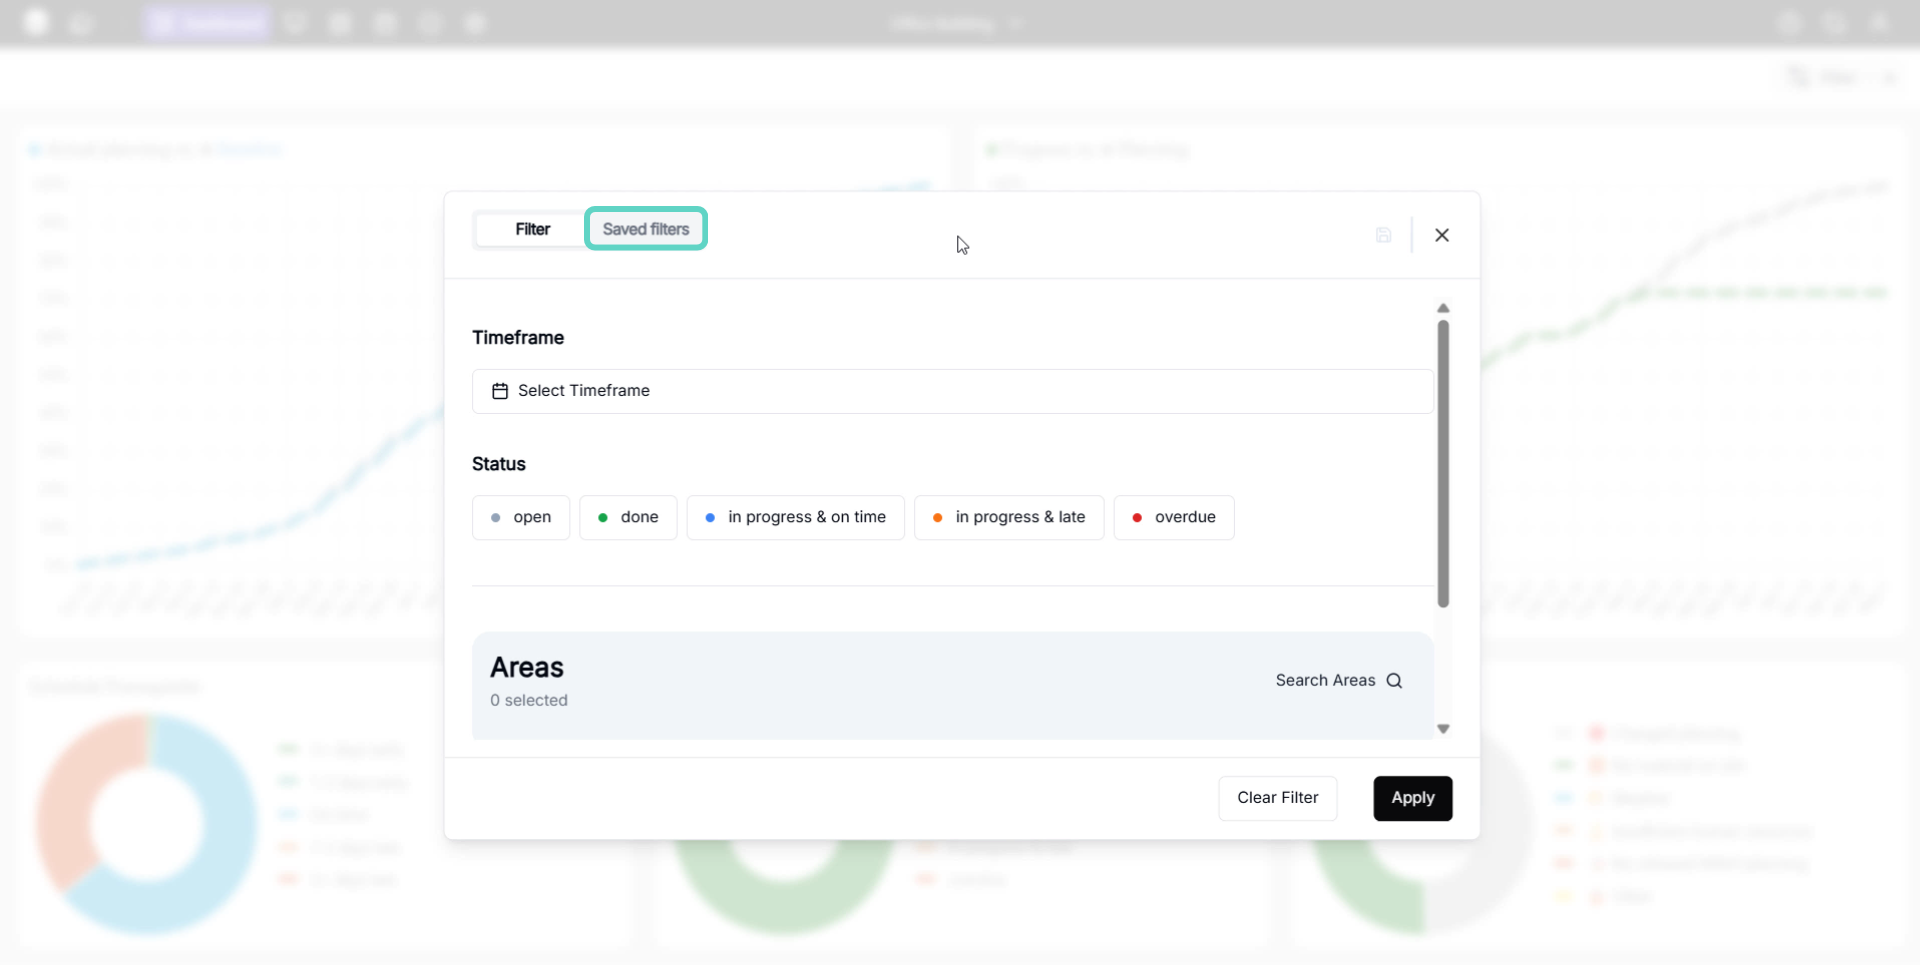Image resolution: width=1920 pixels, height=965 pixels.
Task: Click the magnifier icon beside Search Areas
Action: pyautogui.click(x=1394, y=681)
